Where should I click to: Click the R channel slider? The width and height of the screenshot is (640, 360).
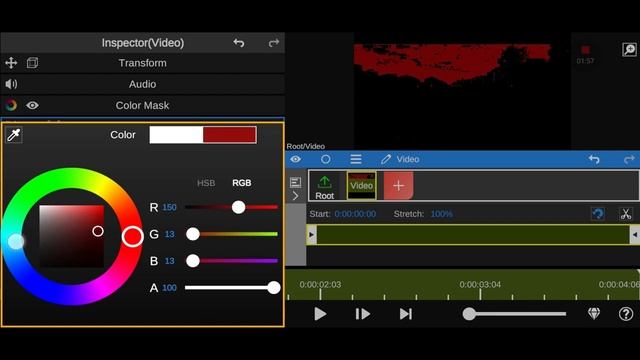(x=231, y=207)
